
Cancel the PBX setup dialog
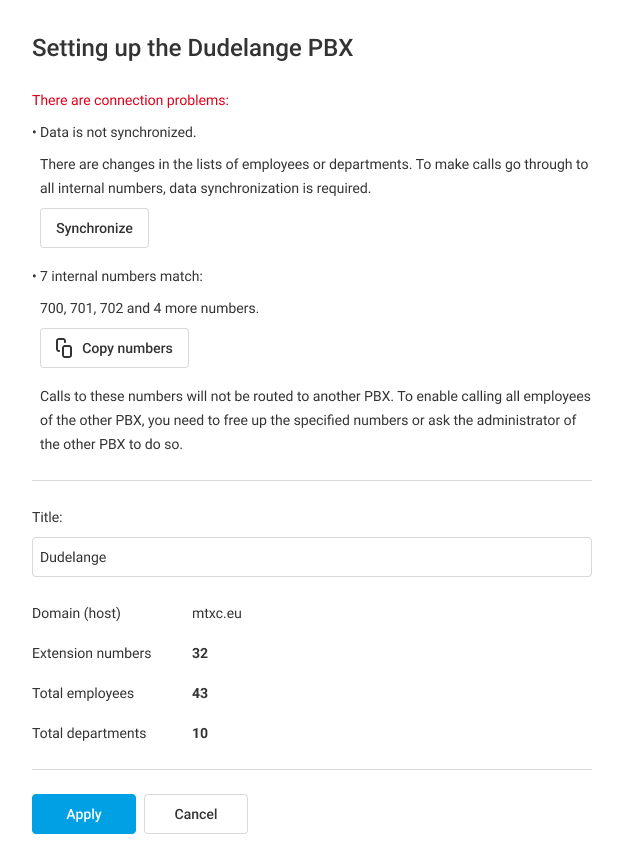pos(196,814)
